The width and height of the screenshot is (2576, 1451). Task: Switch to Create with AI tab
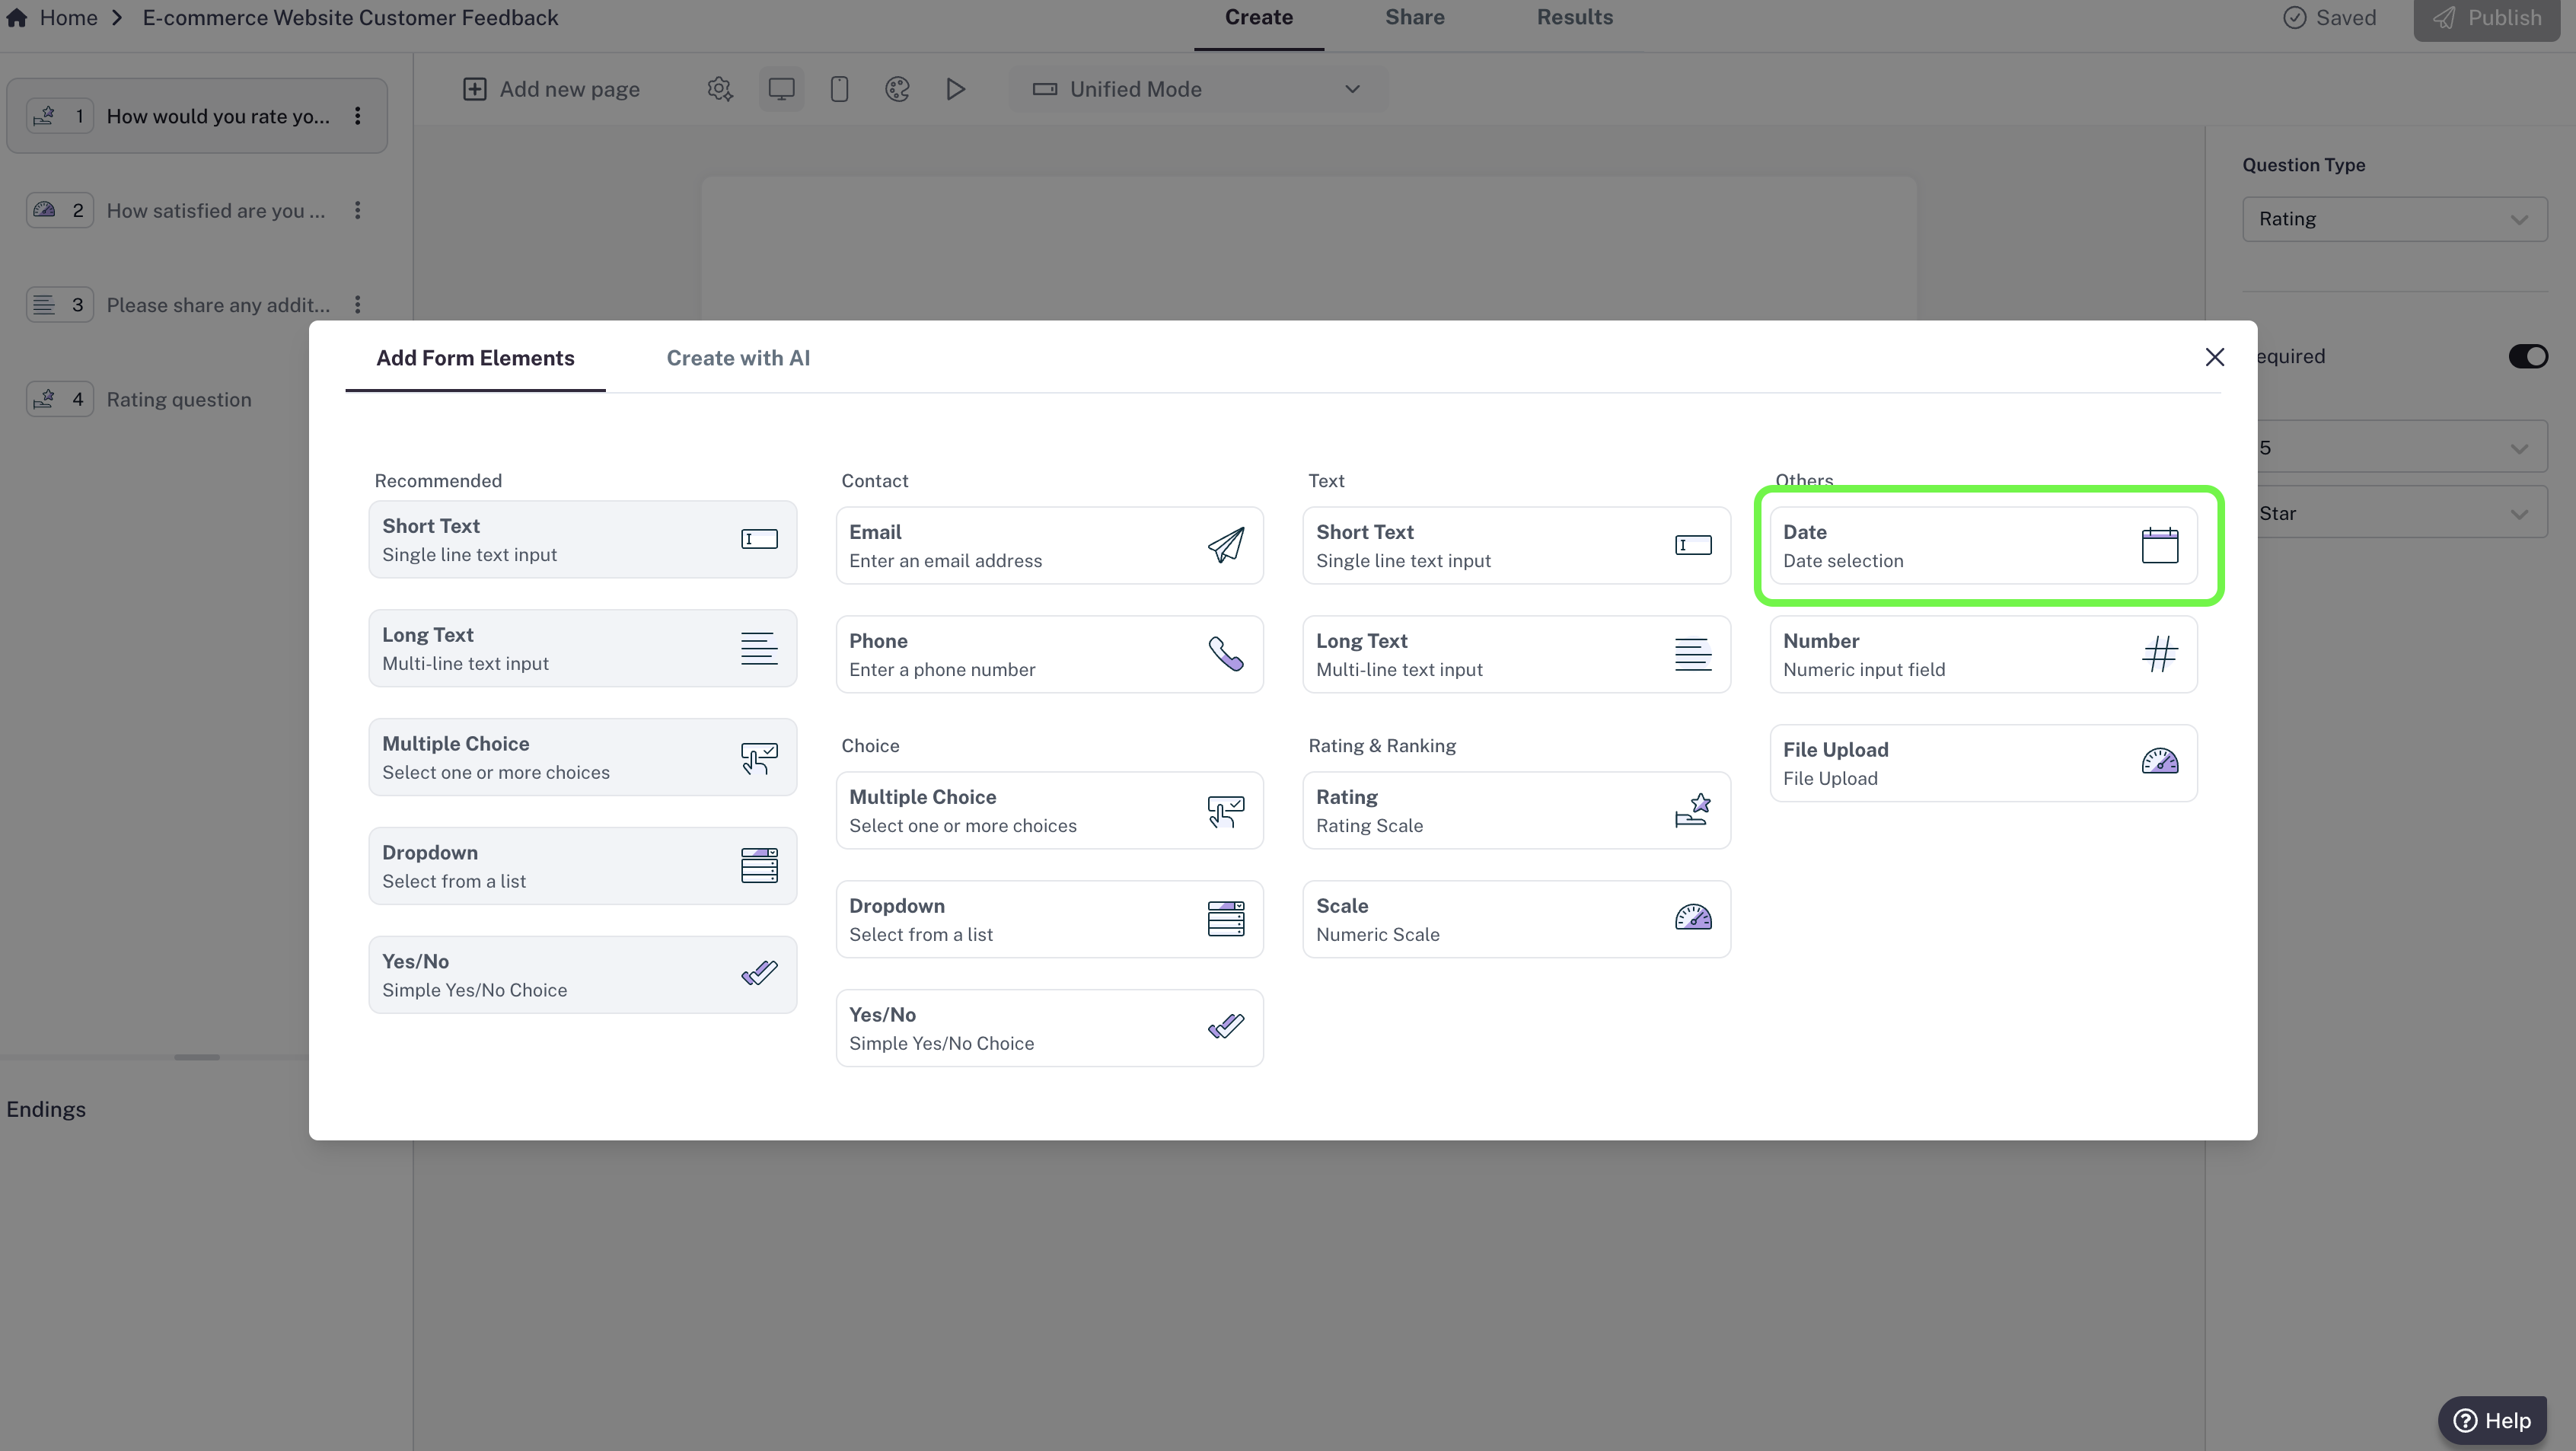(738, 358)
